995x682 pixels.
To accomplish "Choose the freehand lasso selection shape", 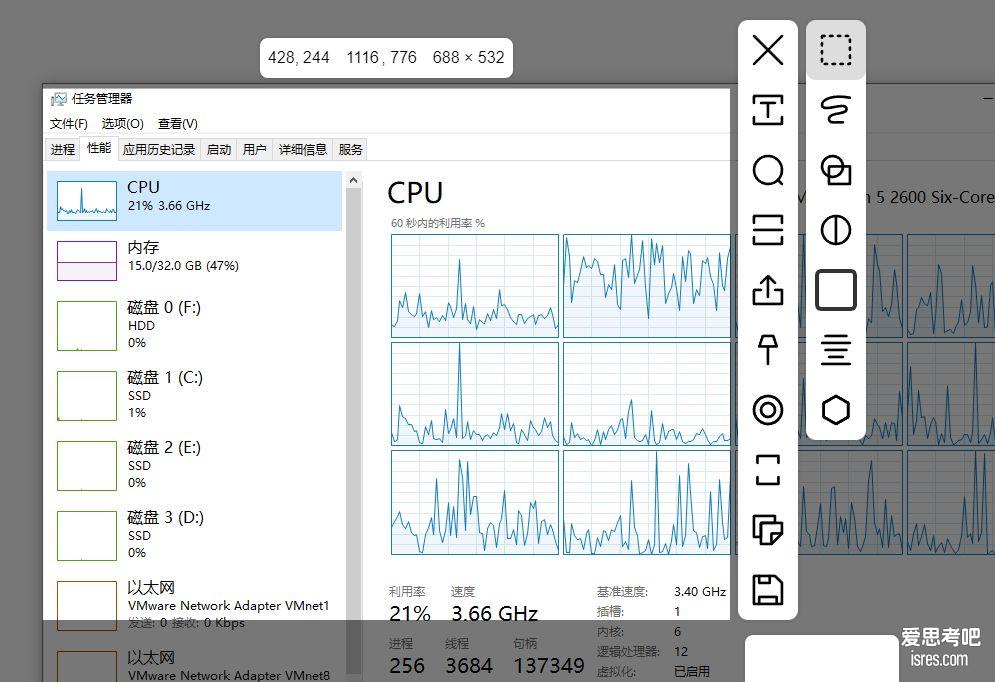I will pos(836,110).
